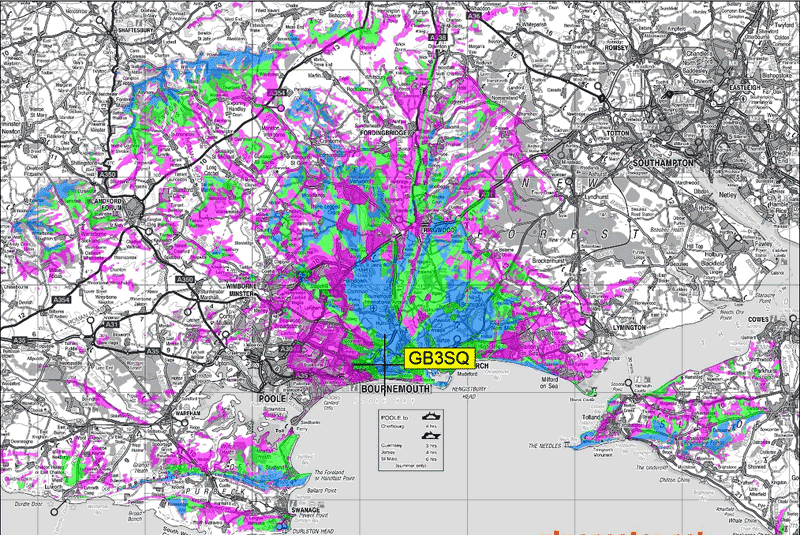Click the Cherbourg ferry destination

[392, 426]
